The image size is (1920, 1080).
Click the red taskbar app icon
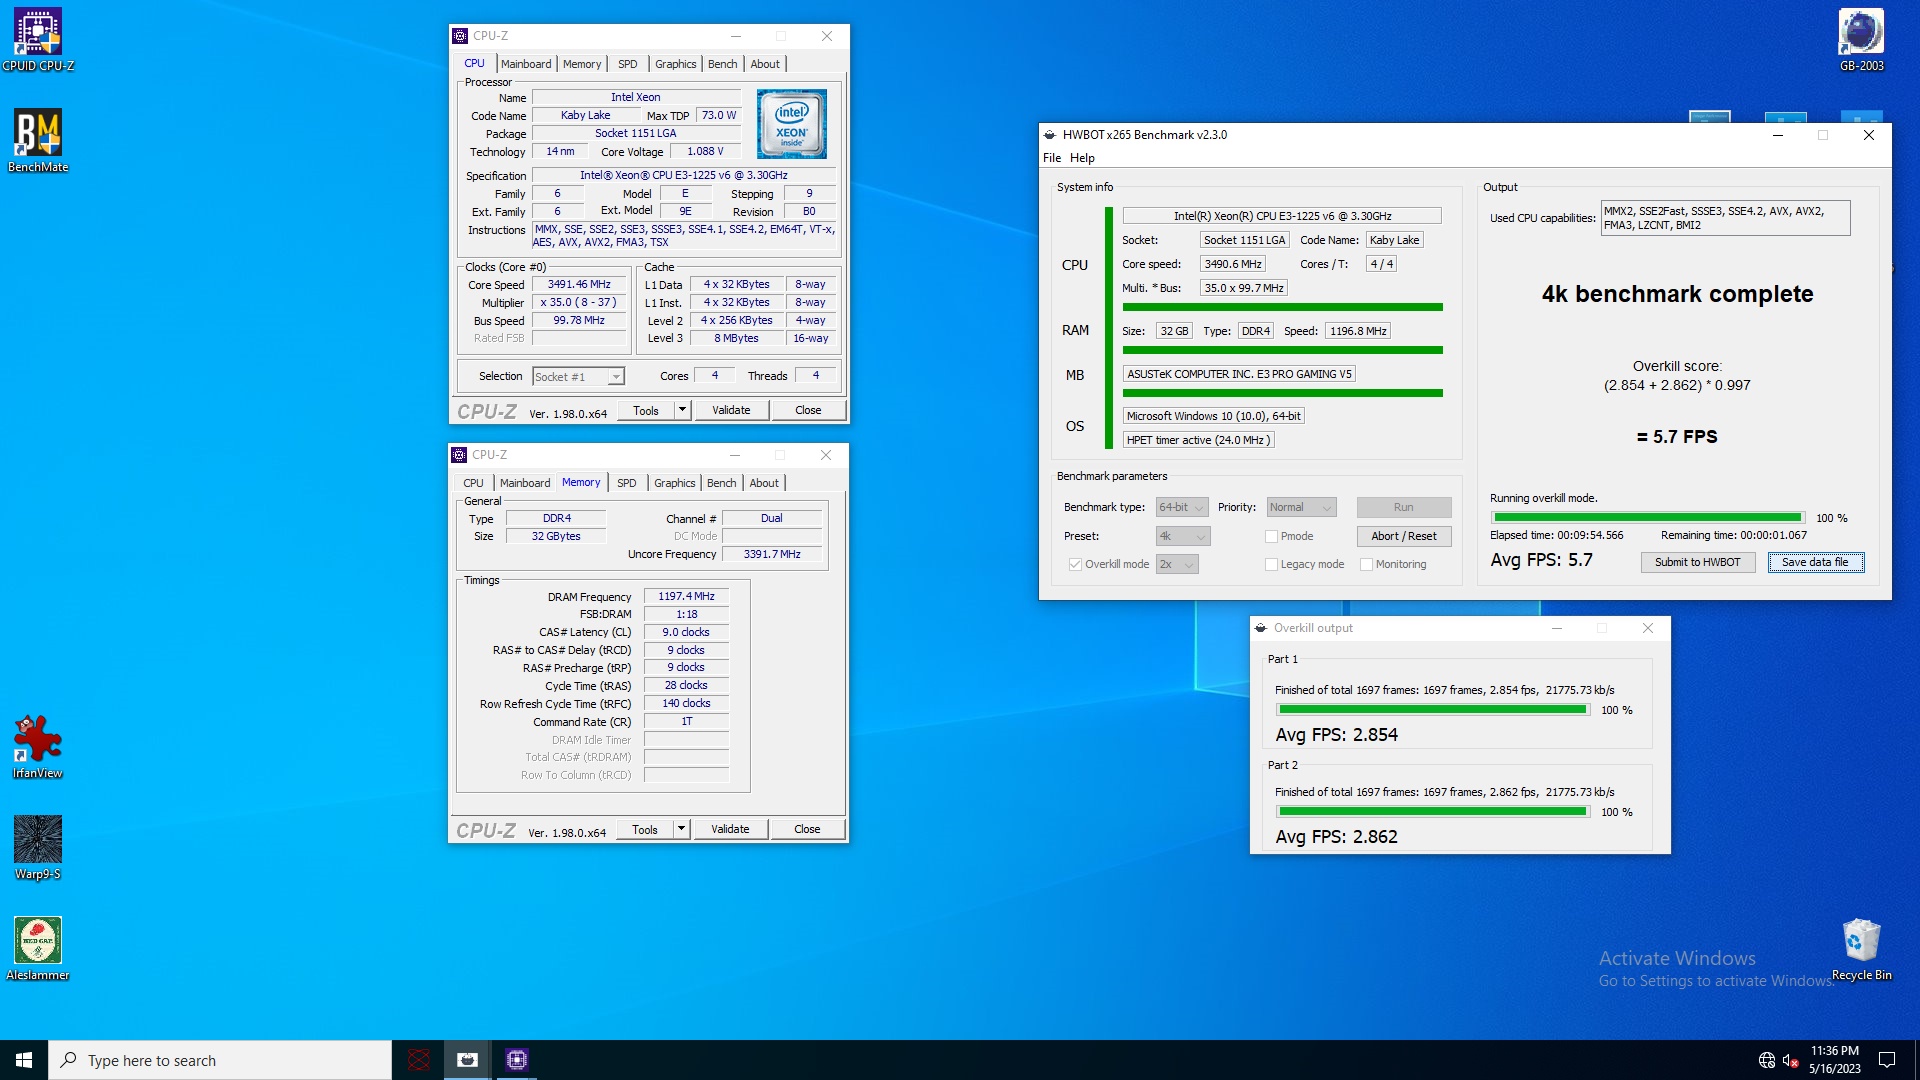point(419,1060)
